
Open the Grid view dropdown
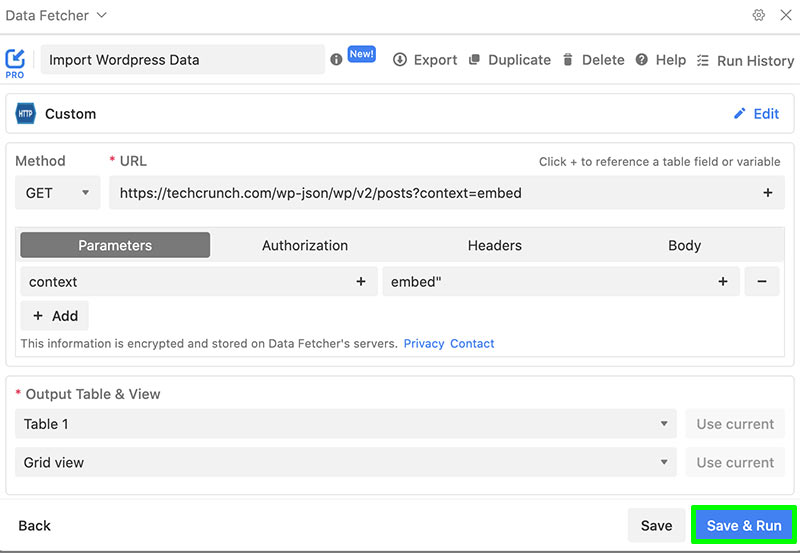click(x=345, y=463)
